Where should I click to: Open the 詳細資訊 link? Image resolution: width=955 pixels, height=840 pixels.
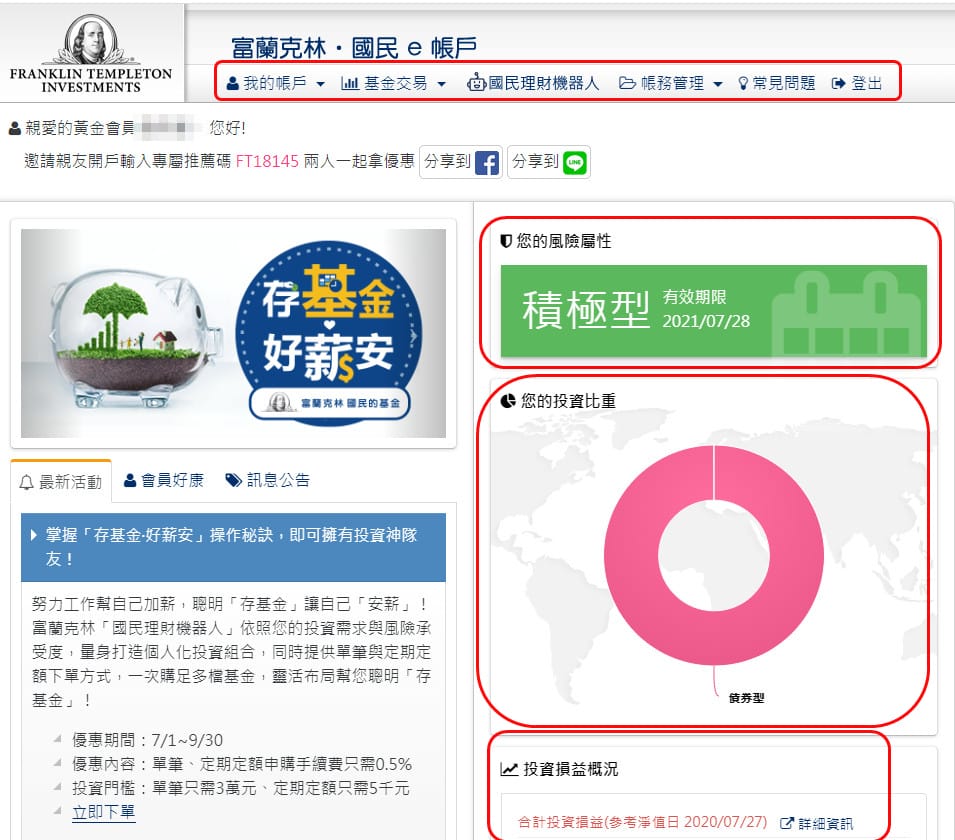pyautogui.click(x=817, y=824)
